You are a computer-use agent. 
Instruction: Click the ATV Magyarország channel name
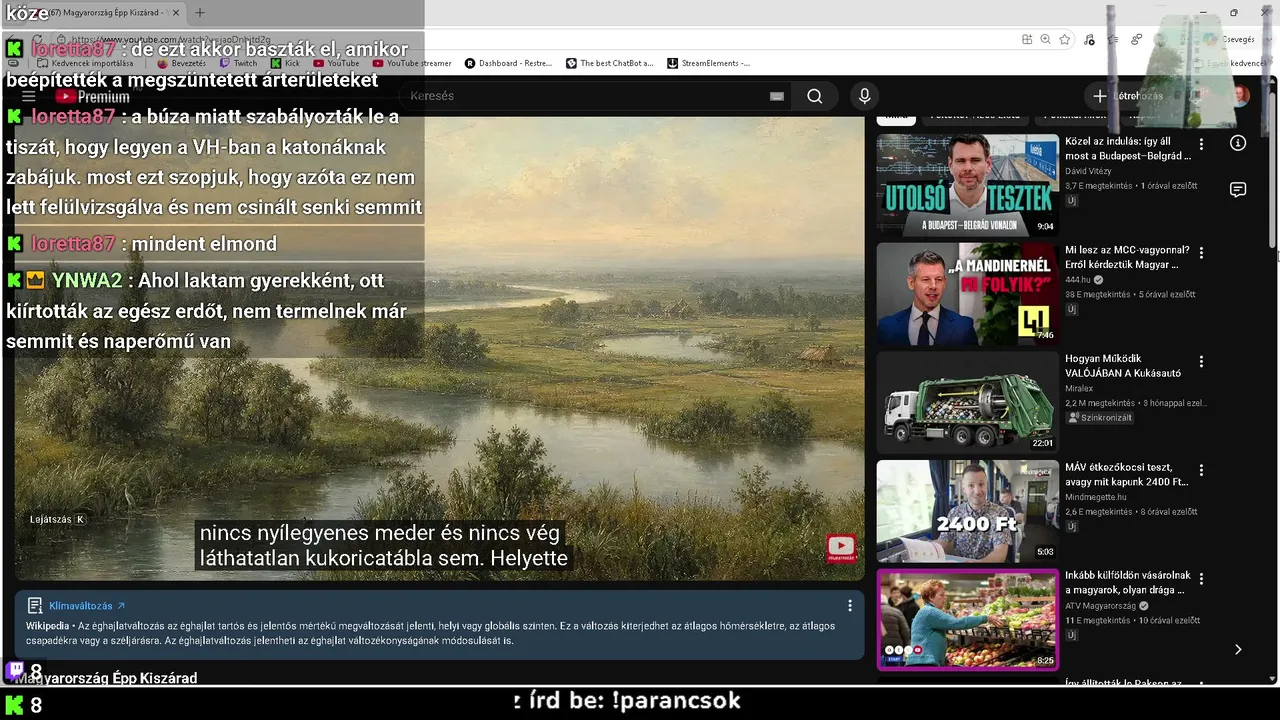[1101, 606]
